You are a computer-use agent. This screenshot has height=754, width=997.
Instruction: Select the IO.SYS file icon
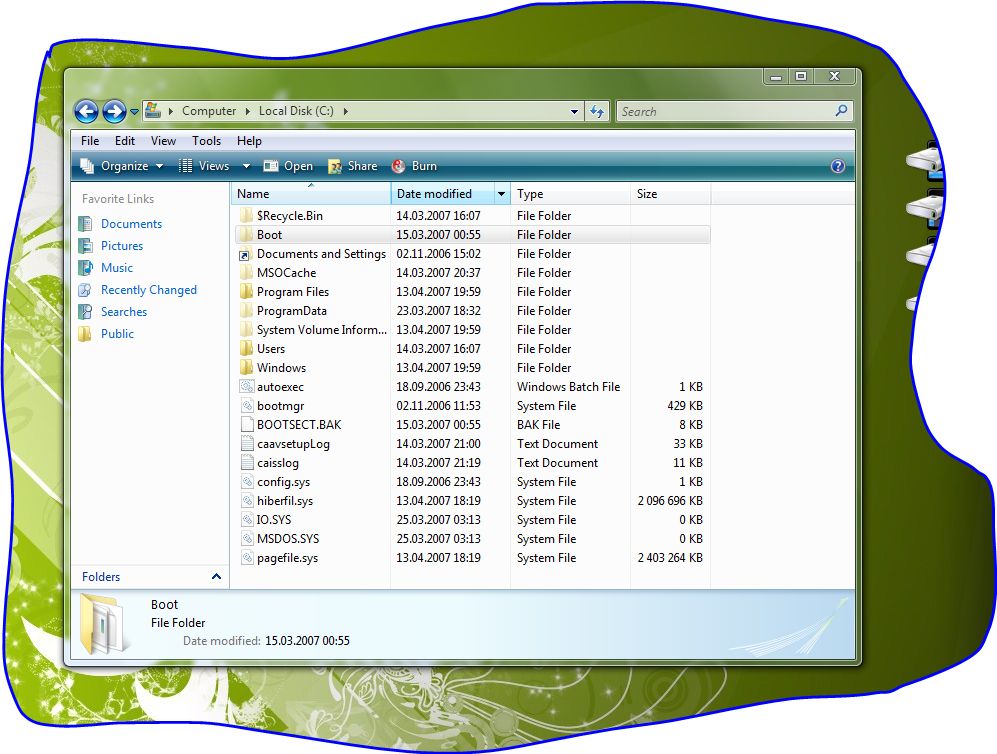coord(247,519)
